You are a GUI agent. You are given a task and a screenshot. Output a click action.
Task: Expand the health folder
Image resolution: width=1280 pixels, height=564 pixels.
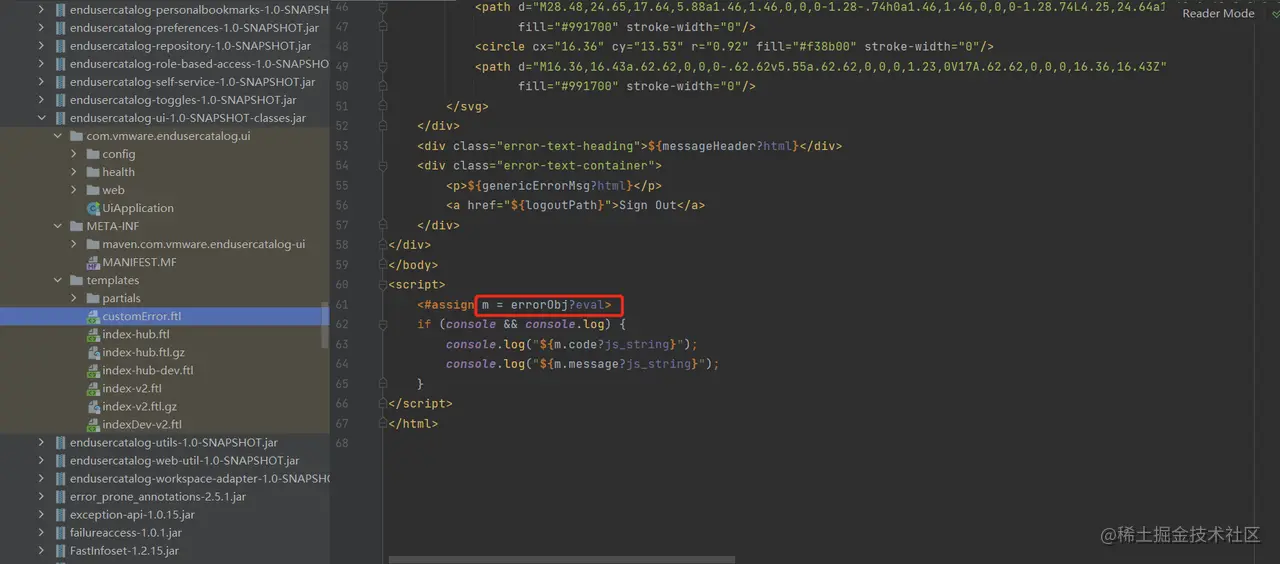[74, 172]
